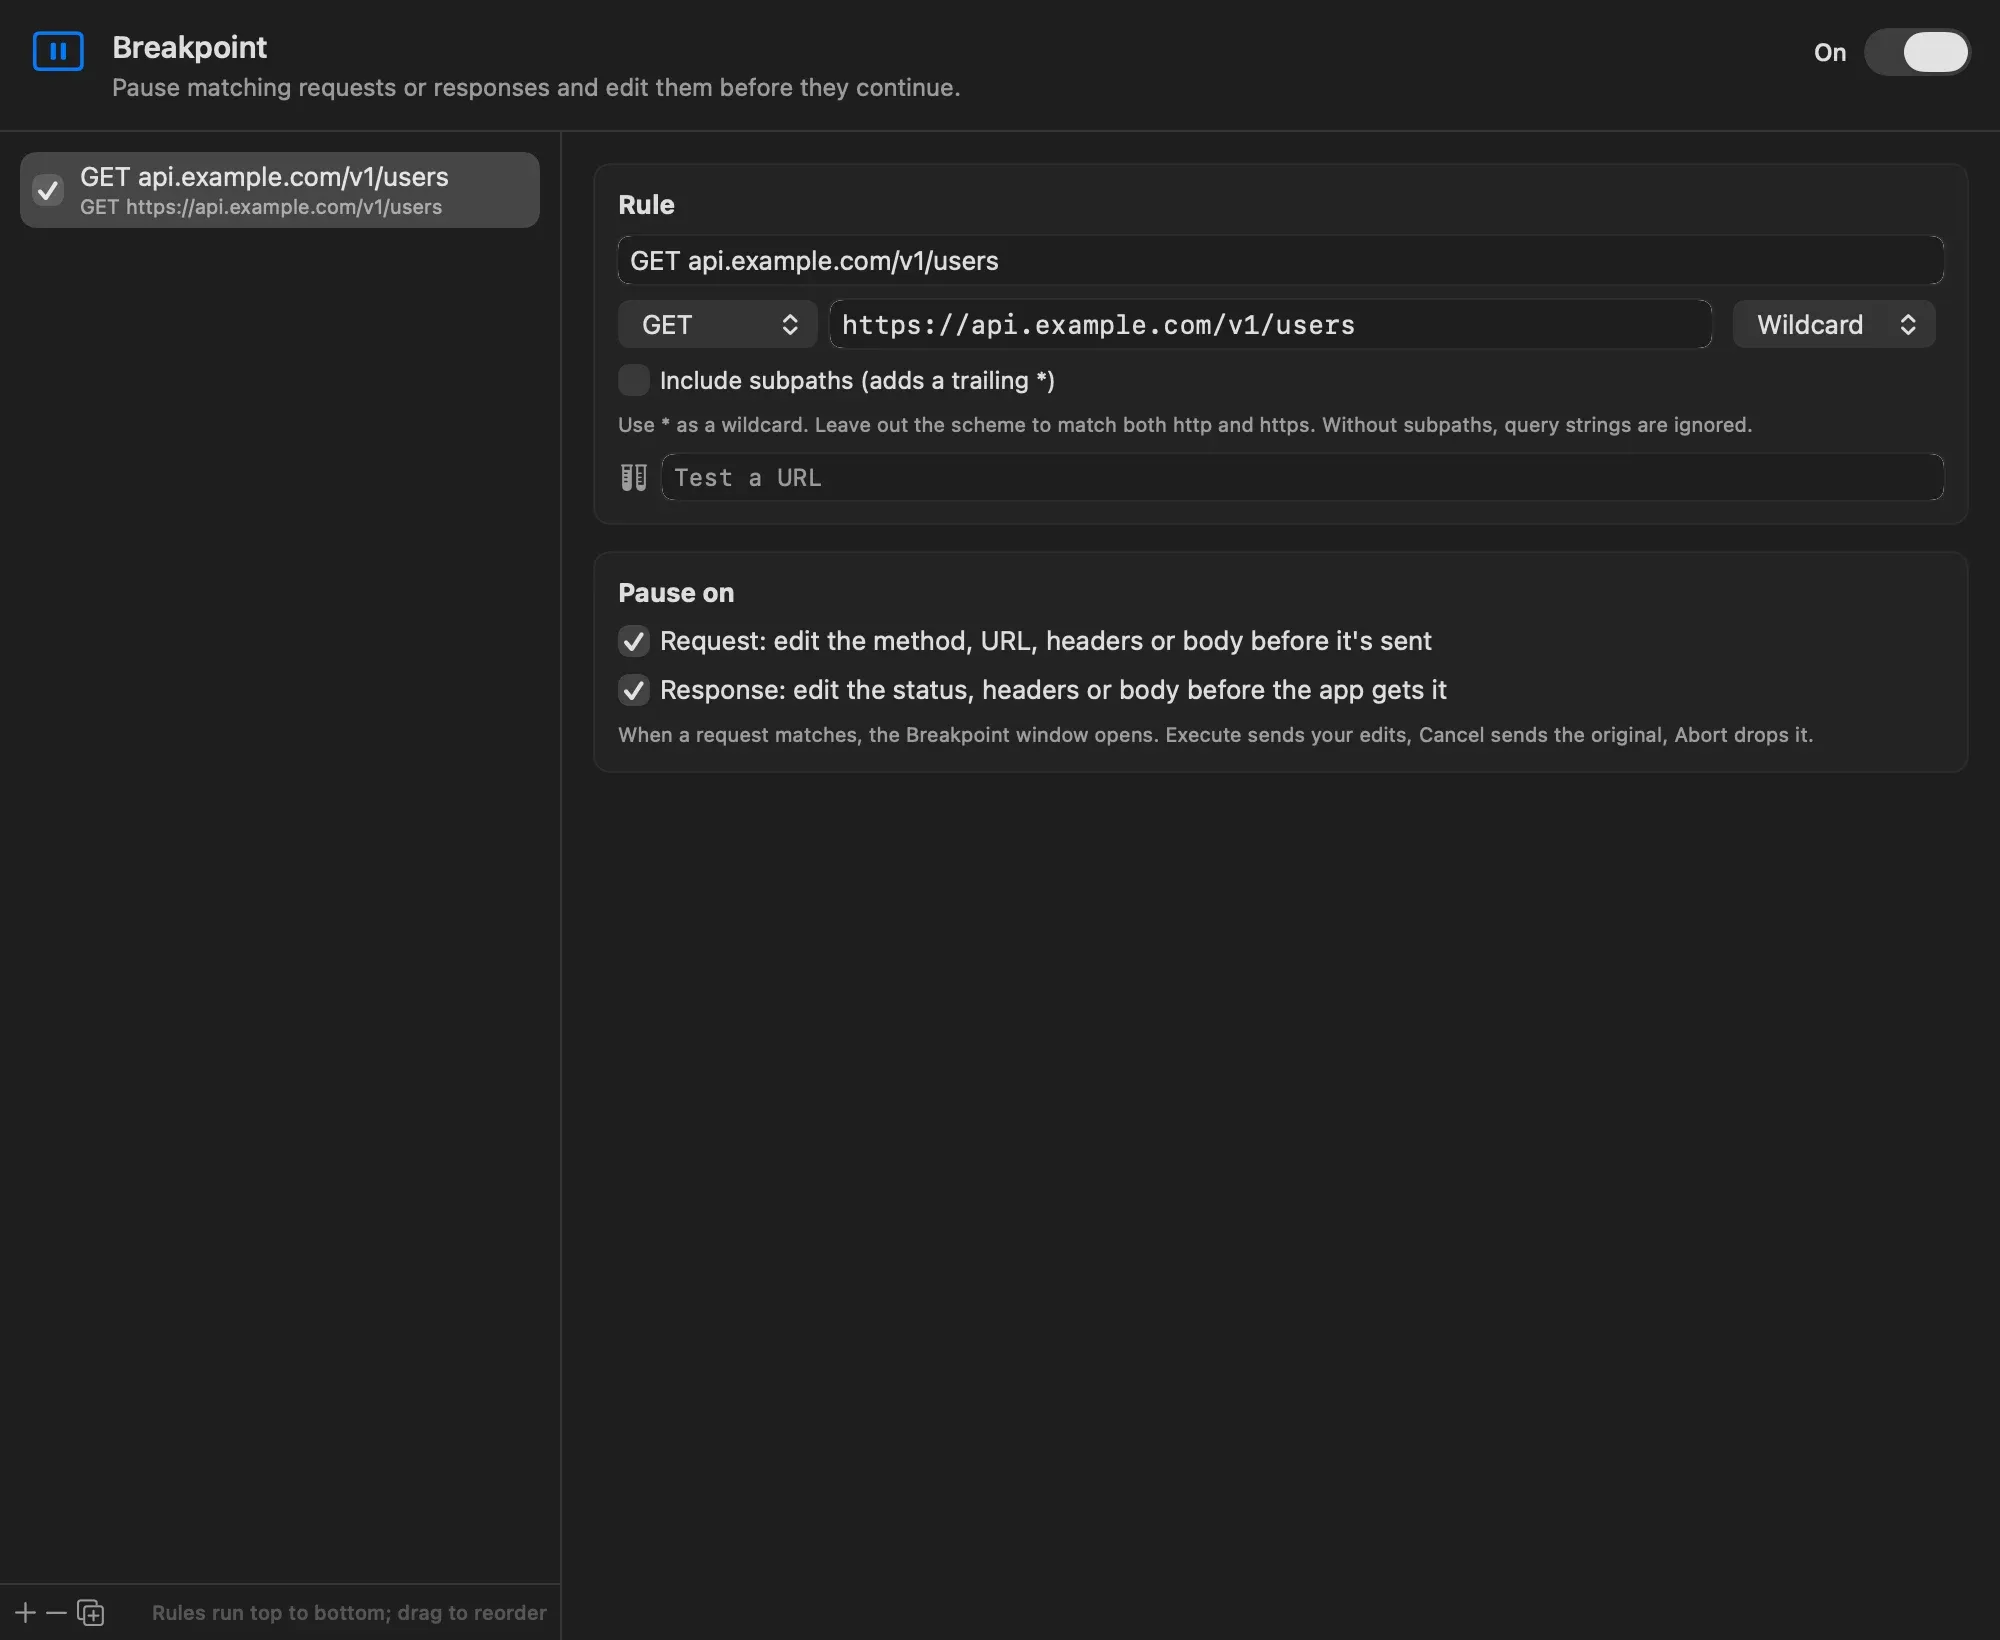Viewport: 2000px width, 1640px height.
Task: Open the GET method dropdown
Action: tap(718, 324)
